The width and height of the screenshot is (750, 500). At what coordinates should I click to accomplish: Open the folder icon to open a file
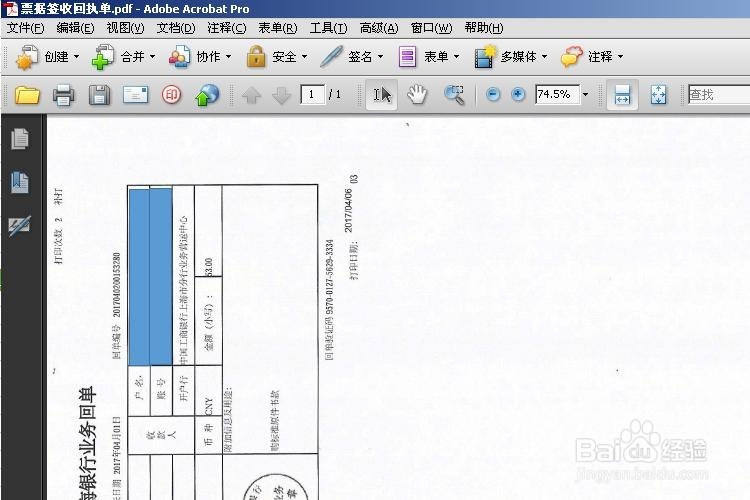click(x=27, y=95)
